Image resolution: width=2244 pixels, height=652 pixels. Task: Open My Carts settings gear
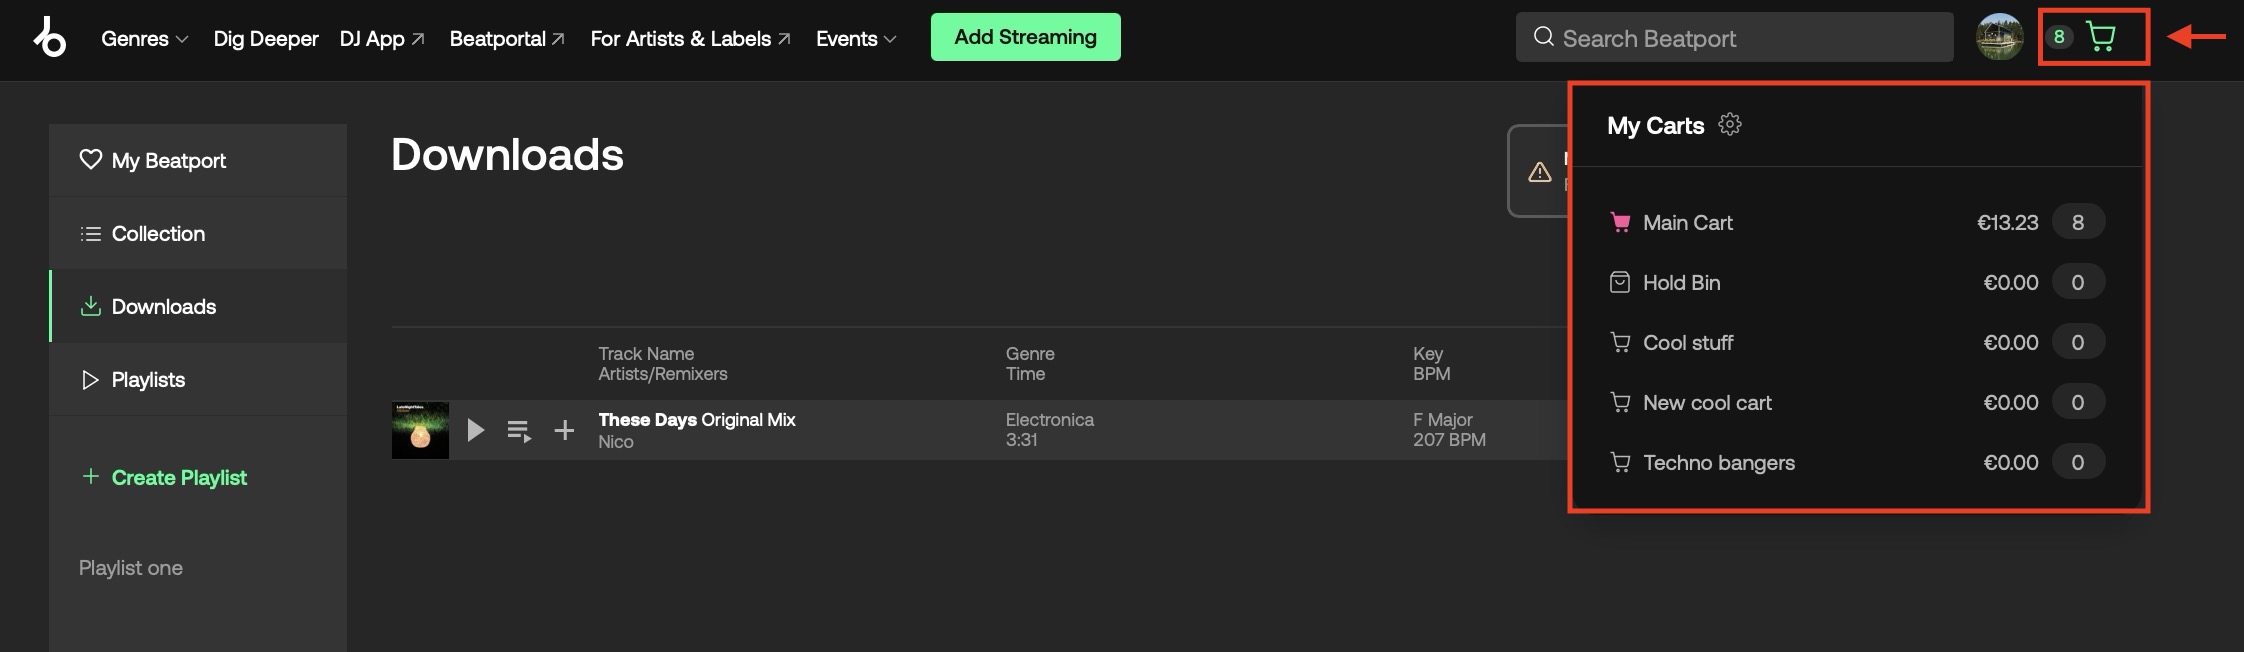1730,124
